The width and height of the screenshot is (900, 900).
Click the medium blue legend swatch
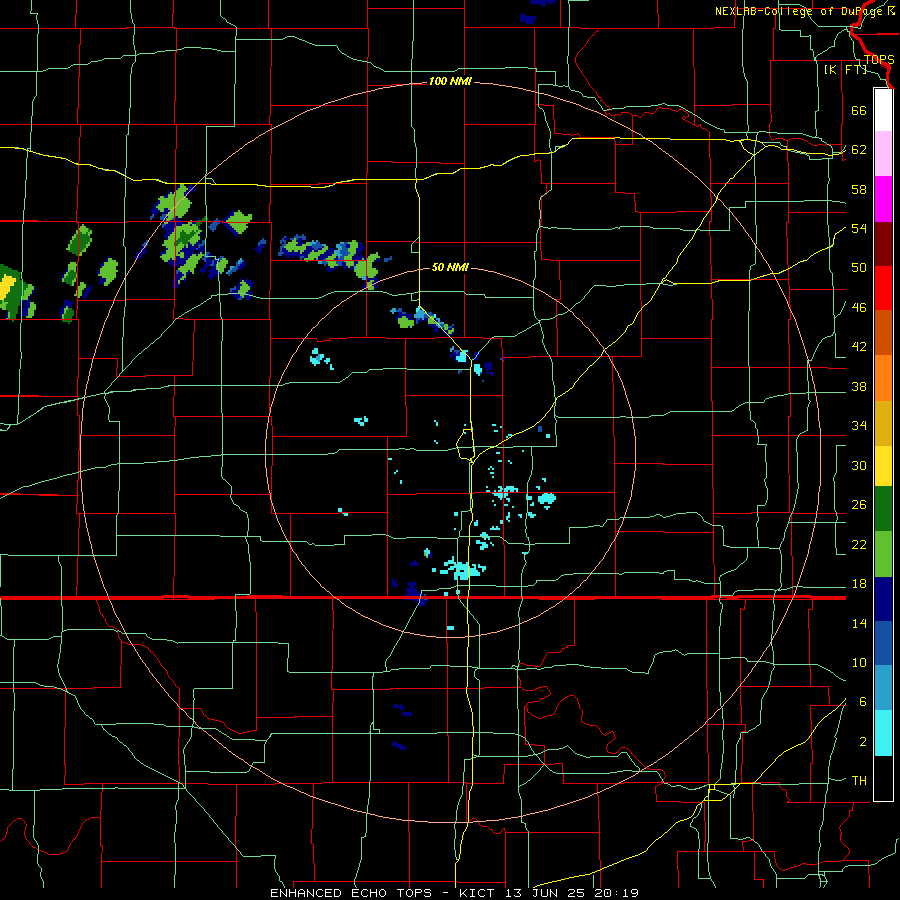pos(883,644)
